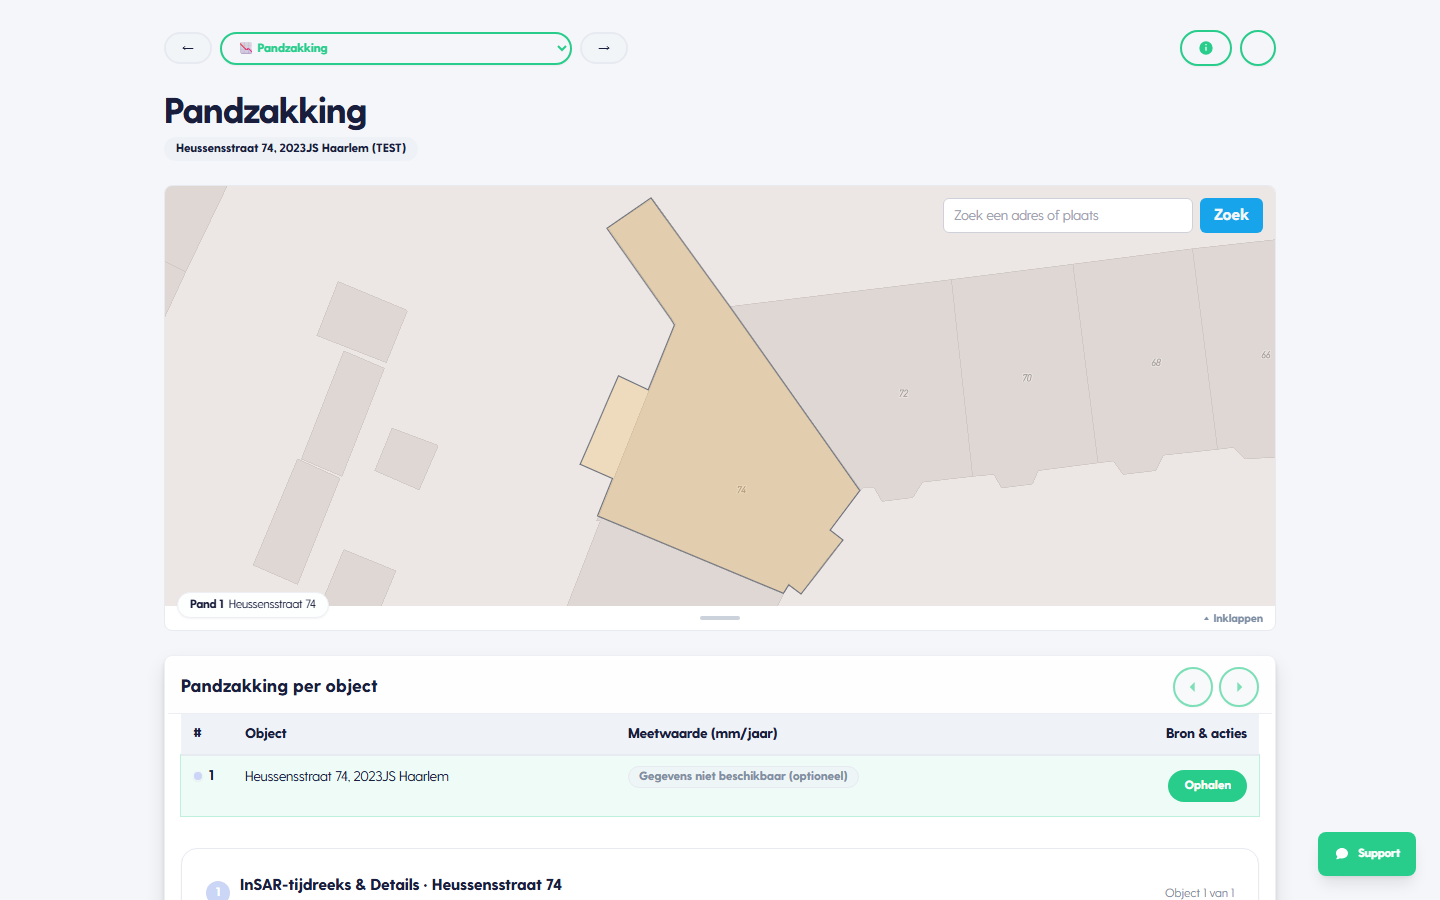Click the Ophalen button for Heussensstraat 74
Viewport: 1440px width, 900px height.
[x=1207, y=785]
